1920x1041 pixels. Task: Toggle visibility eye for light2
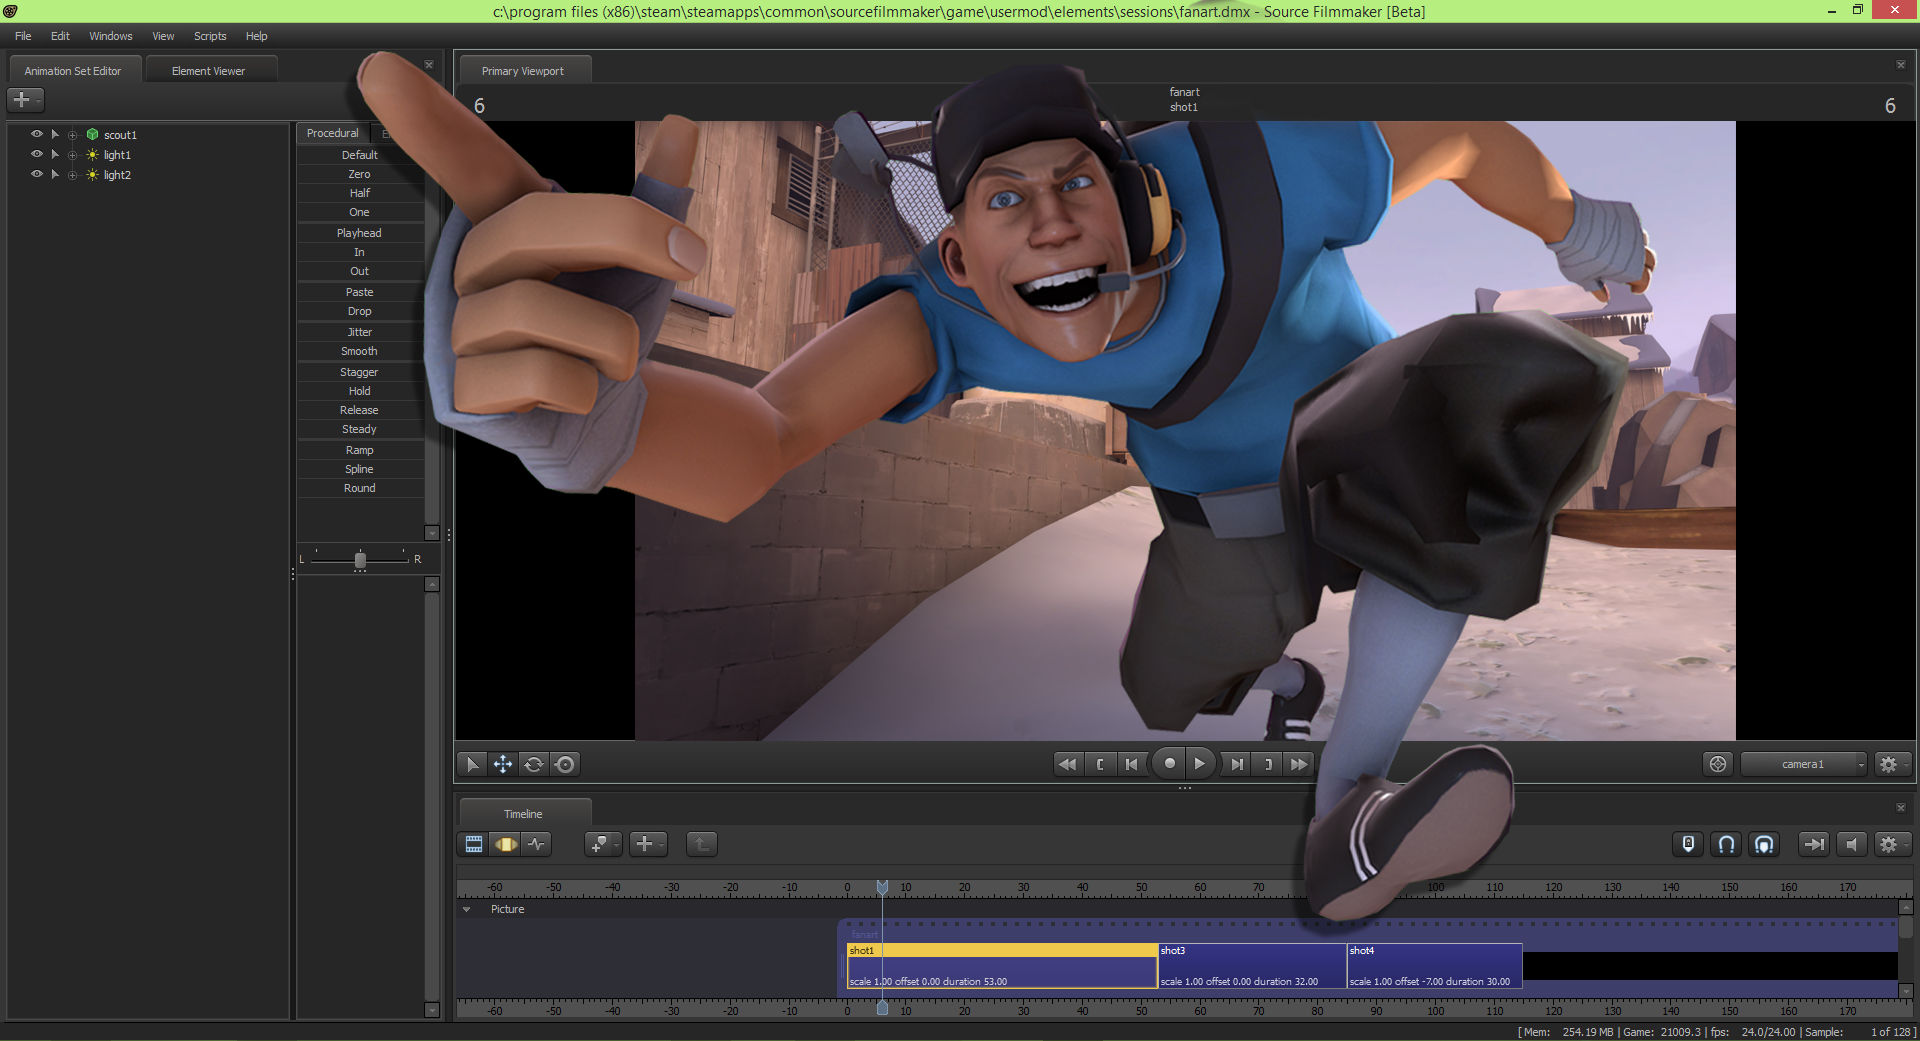click(x=37, y=174)
